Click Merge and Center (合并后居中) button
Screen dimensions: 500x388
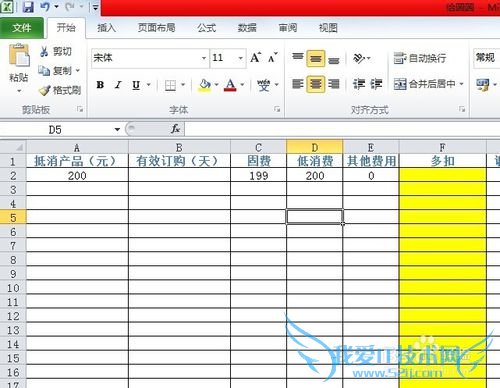[425, 84]
